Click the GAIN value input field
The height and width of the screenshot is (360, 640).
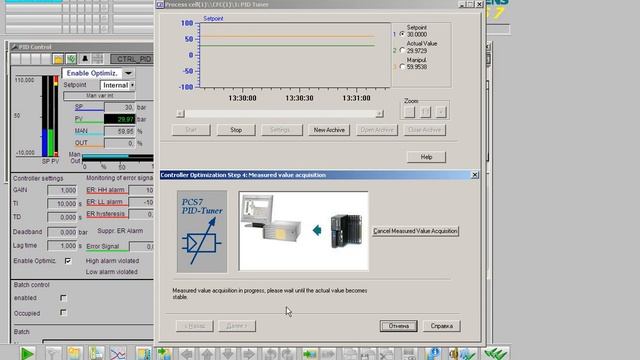point(62,190)
